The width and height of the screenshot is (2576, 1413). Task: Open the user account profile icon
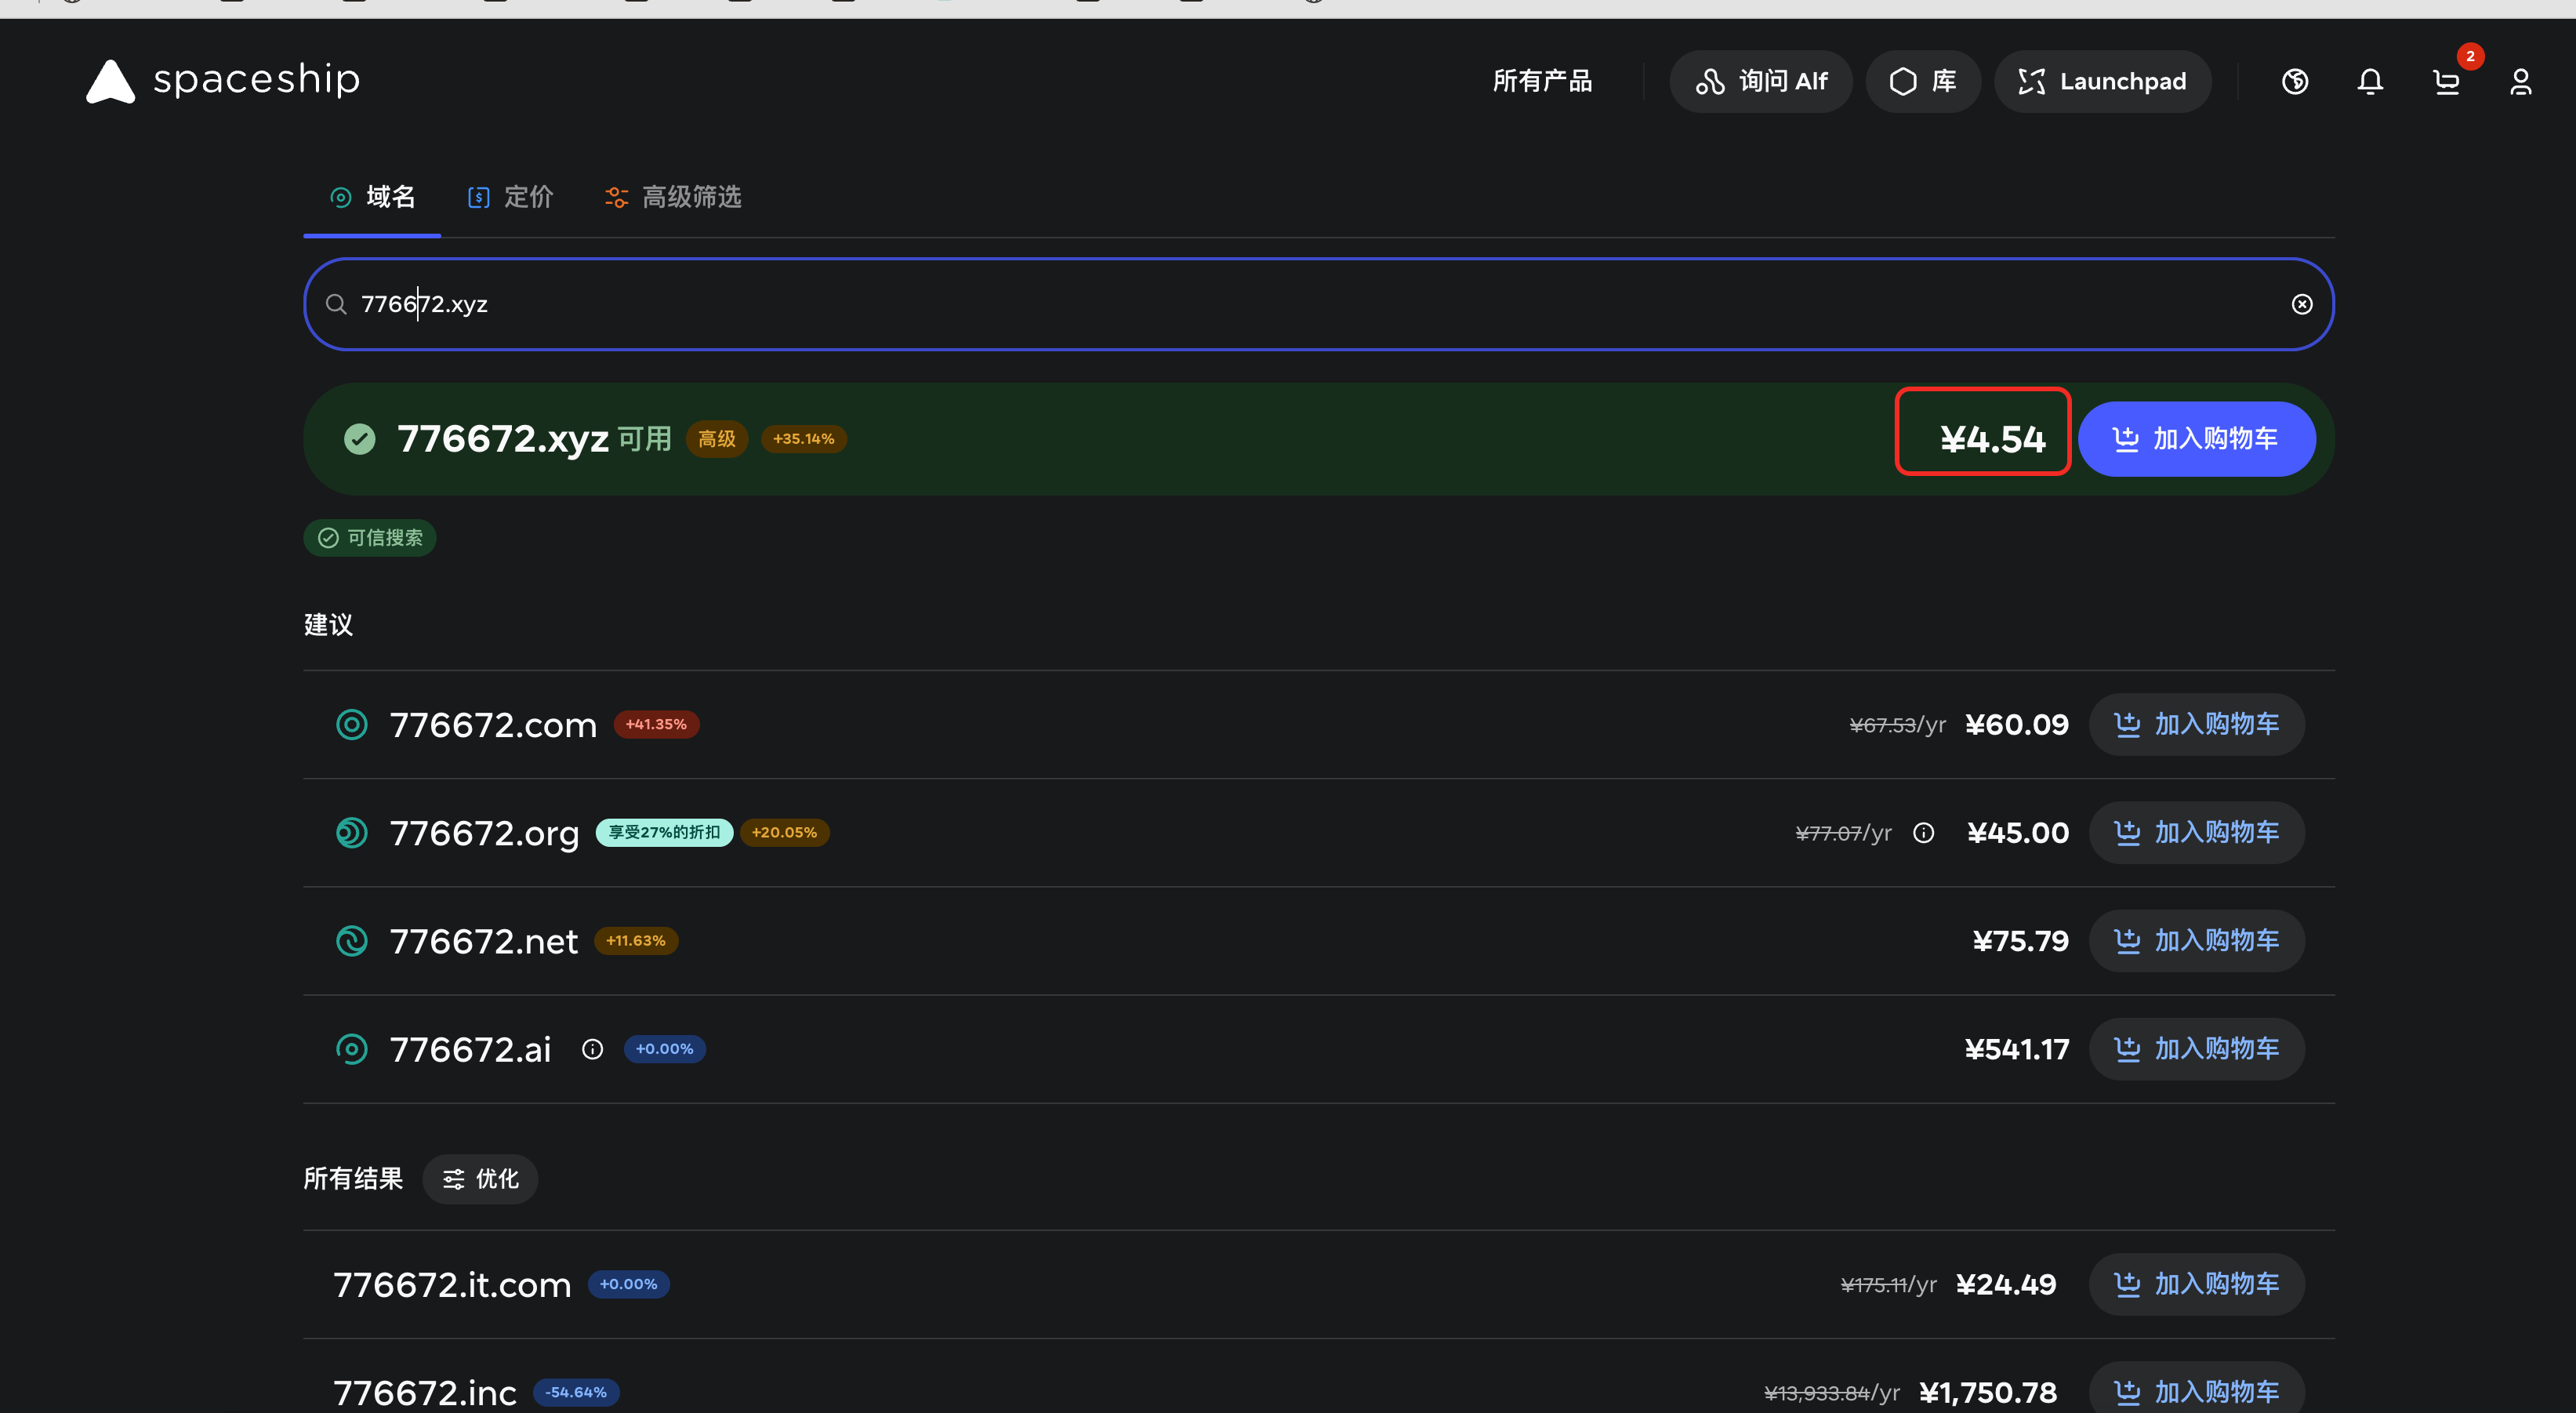[2521, 81]
